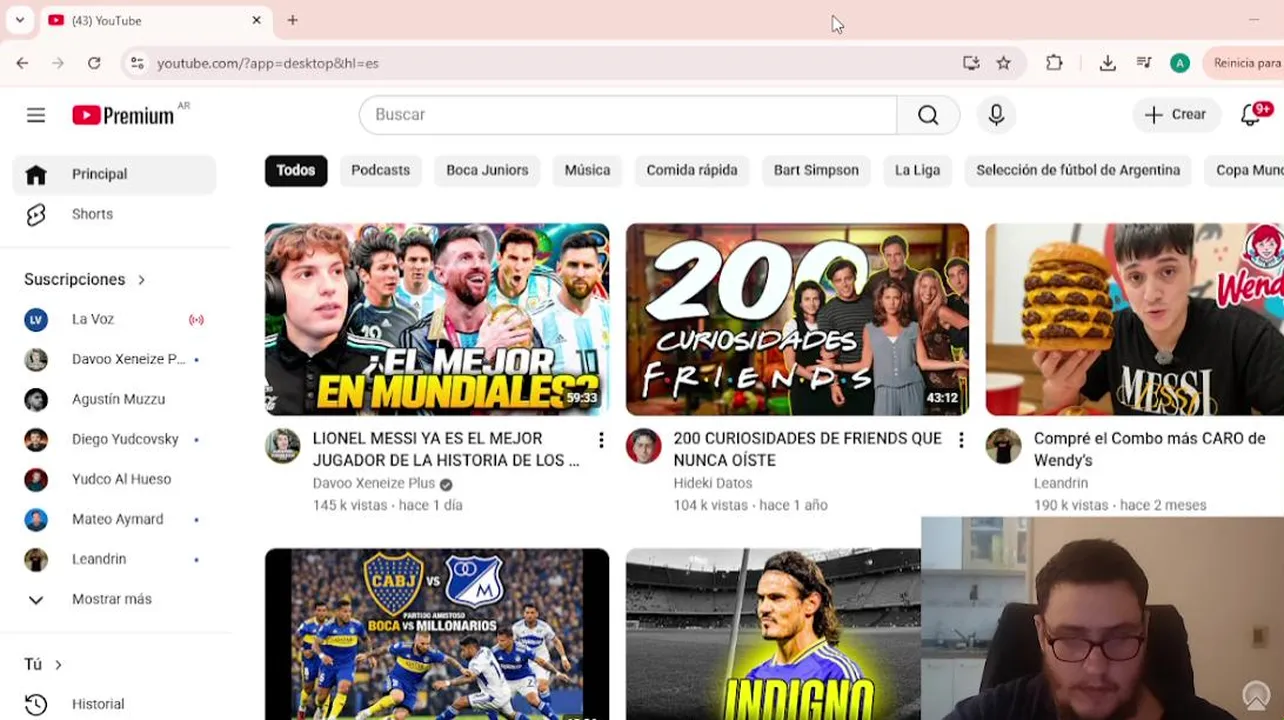Open browser downloads
This screenshot has height=720, width=1284.
tap(1108, 63)
